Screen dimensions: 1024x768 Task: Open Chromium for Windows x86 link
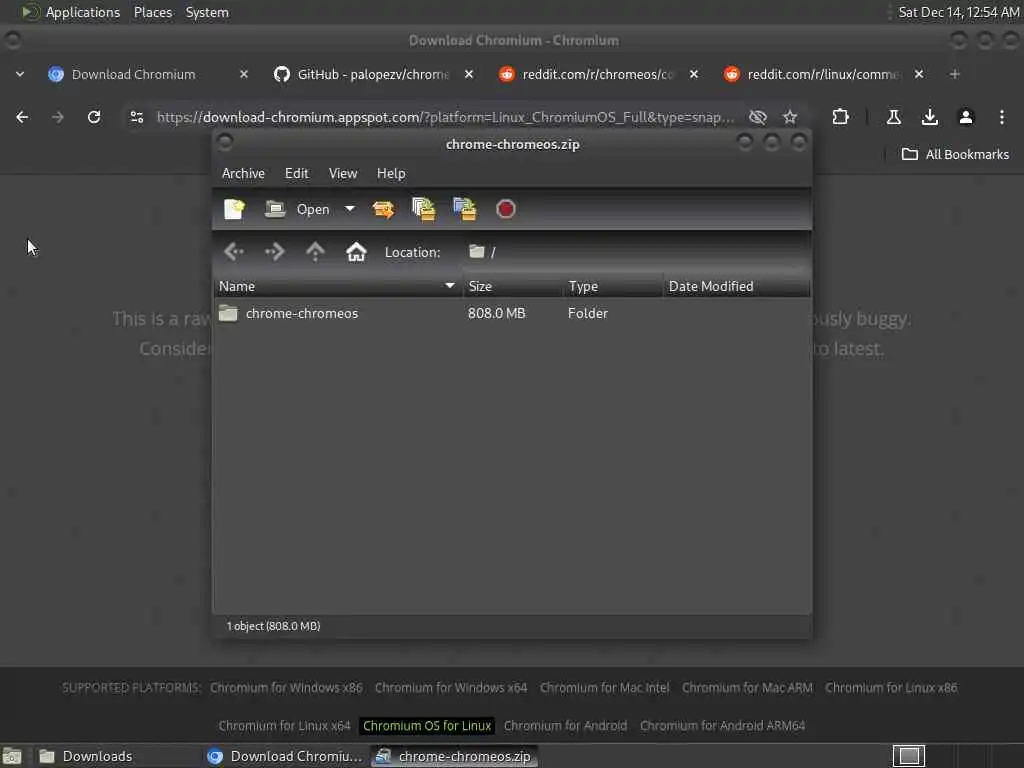pos(286,688)
